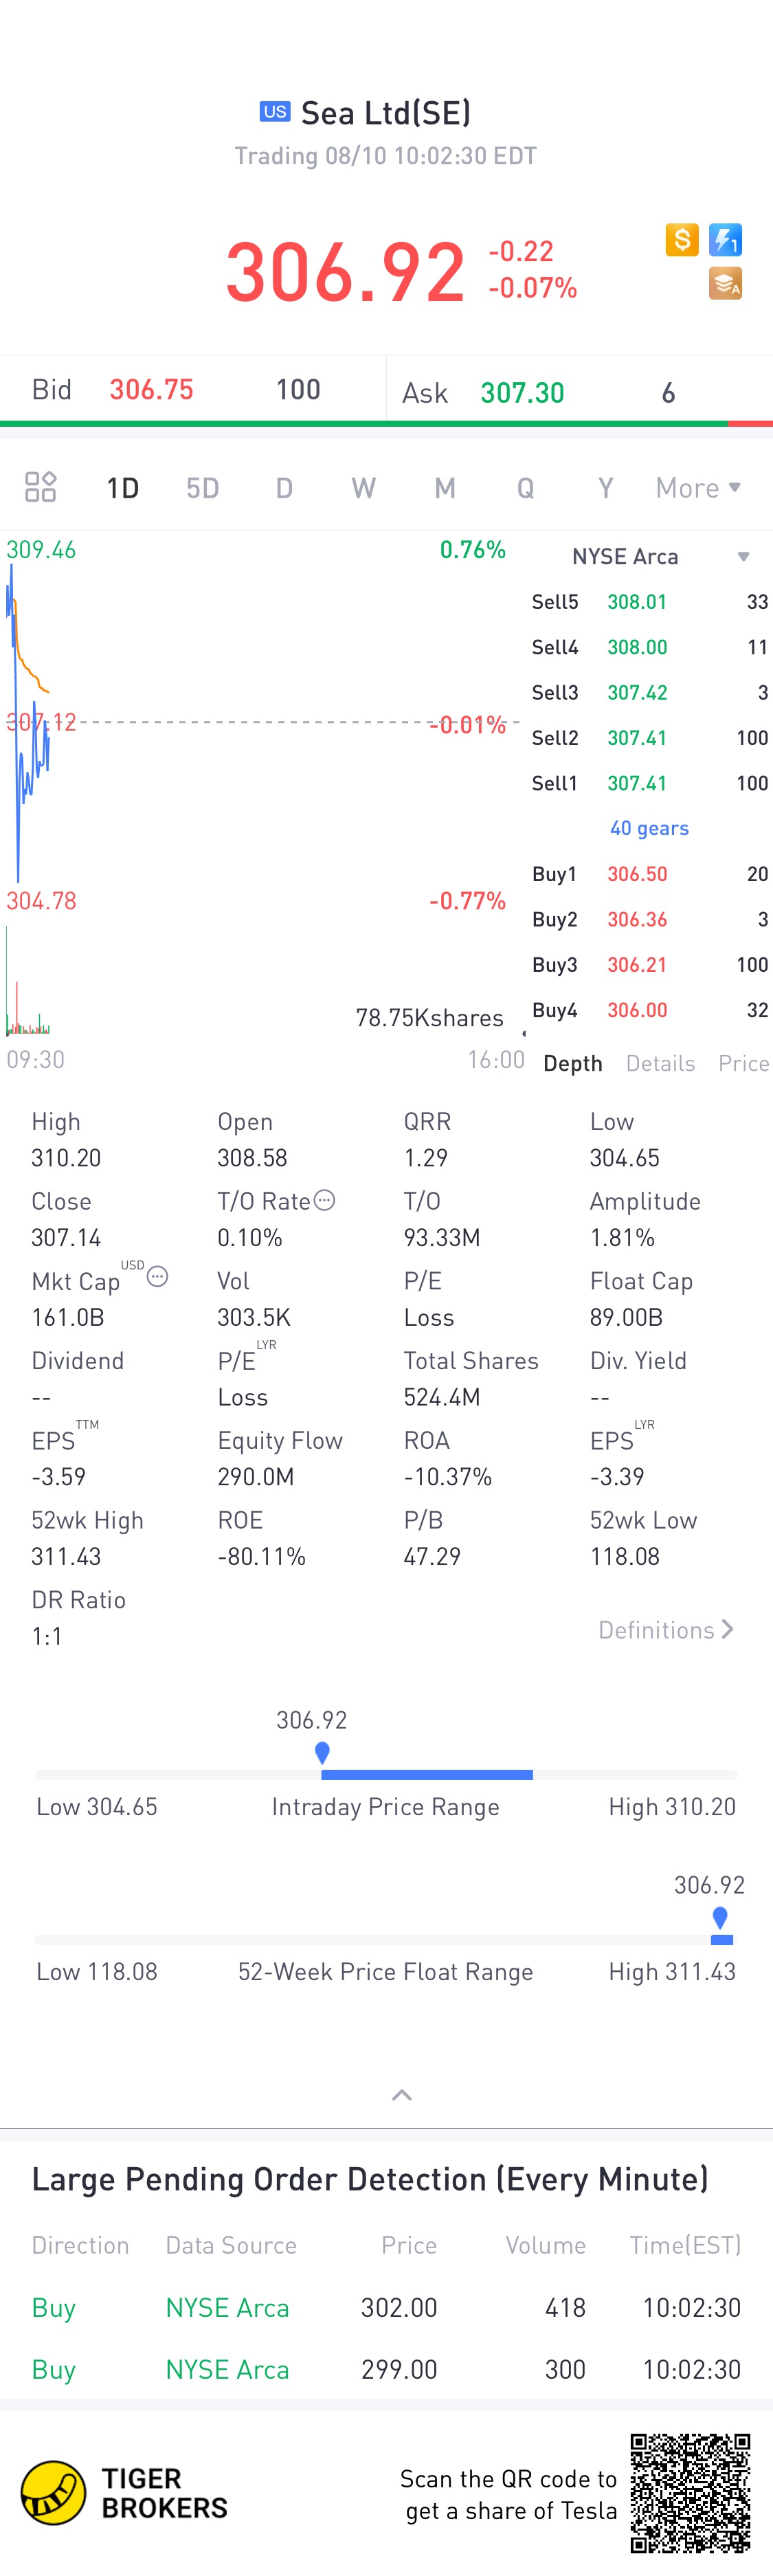Tap the brown stacked layers icon

point(725,284)
